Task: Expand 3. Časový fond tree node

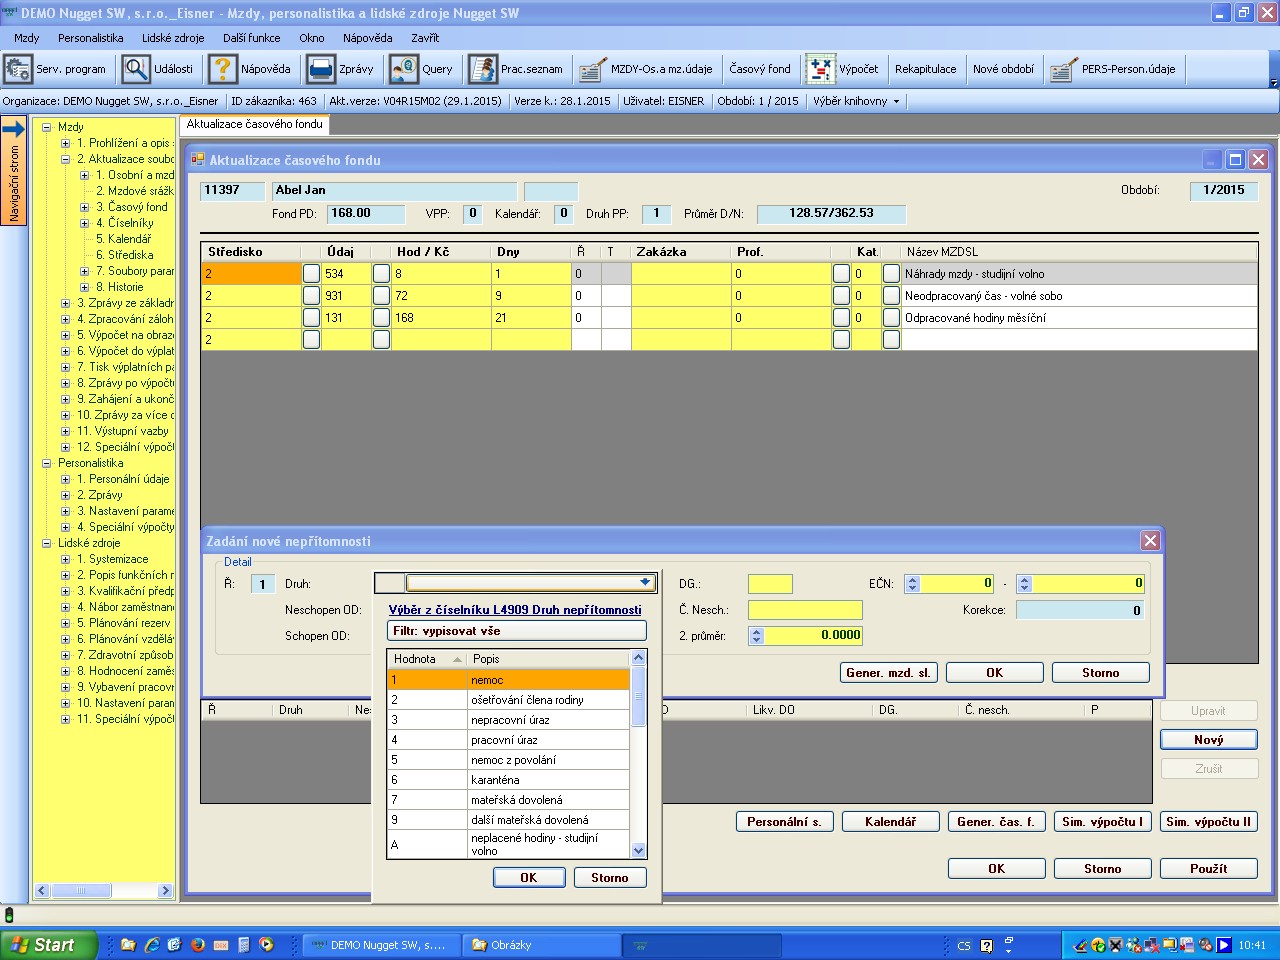Action: (85, 207)
